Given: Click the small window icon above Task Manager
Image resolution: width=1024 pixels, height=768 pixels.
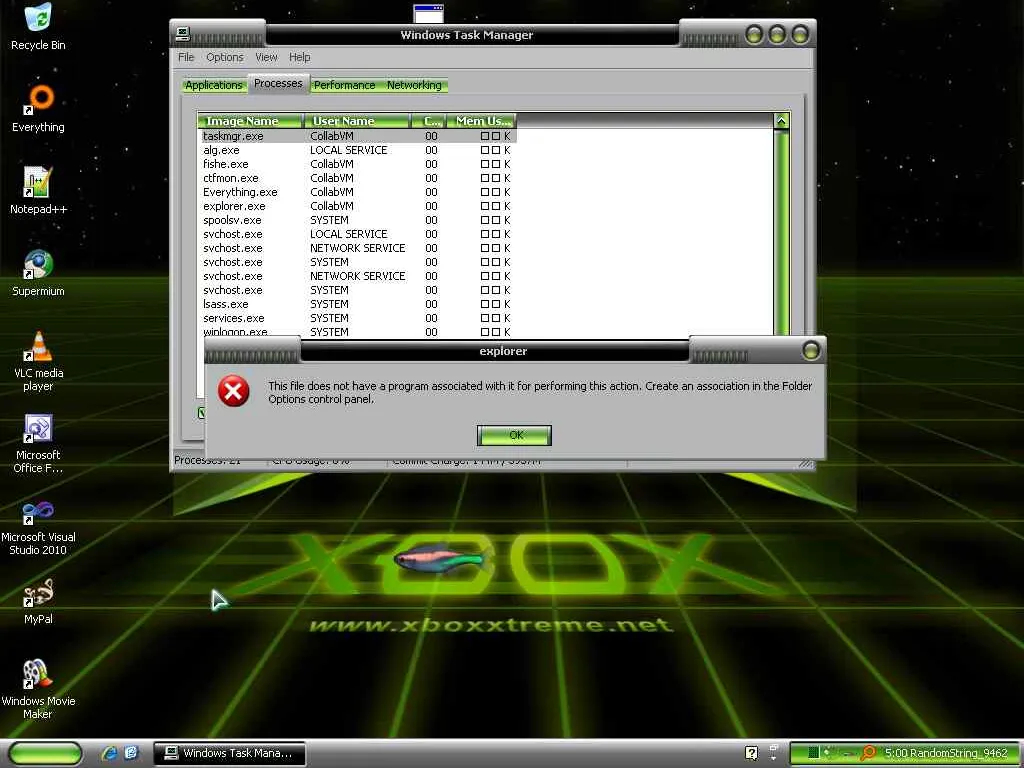Looking at the screenshot, I should 428,12.
